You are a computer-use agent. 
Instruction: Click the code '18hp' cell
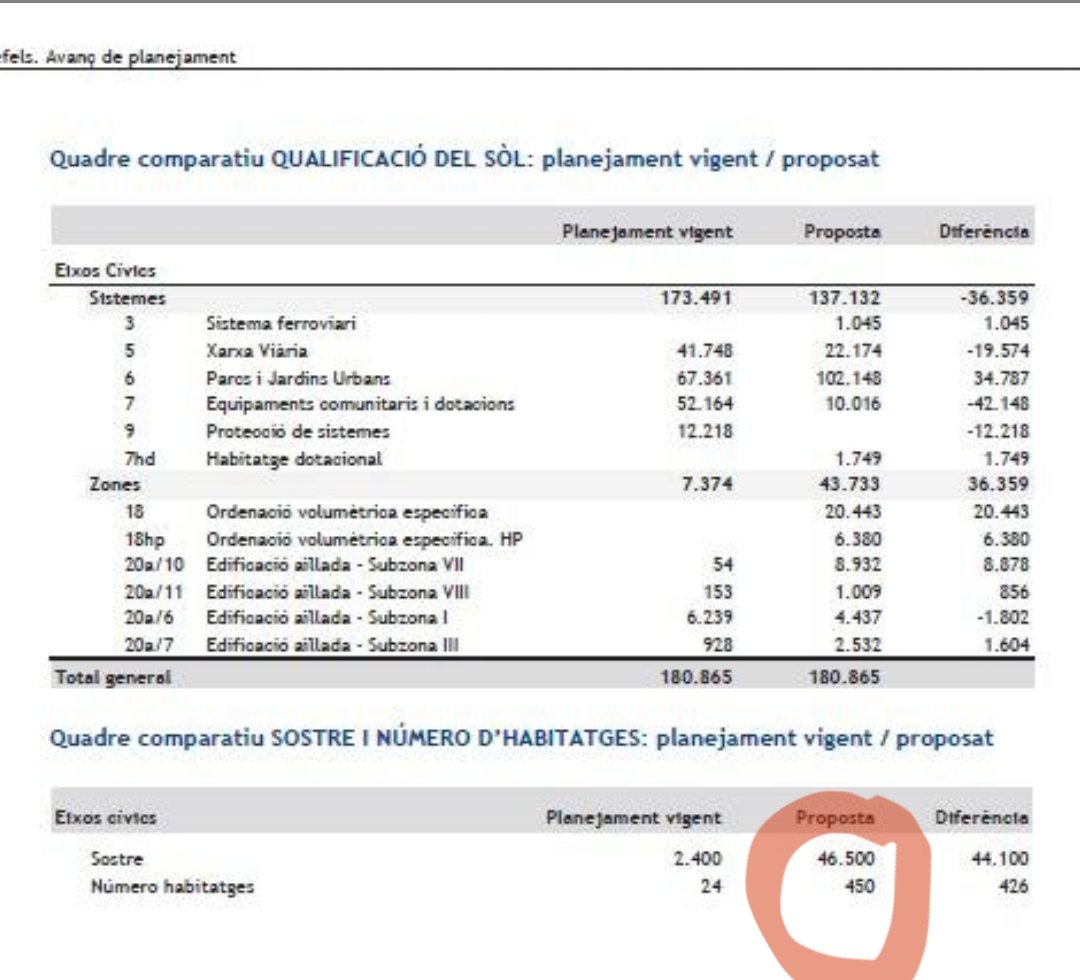(145, 539)
